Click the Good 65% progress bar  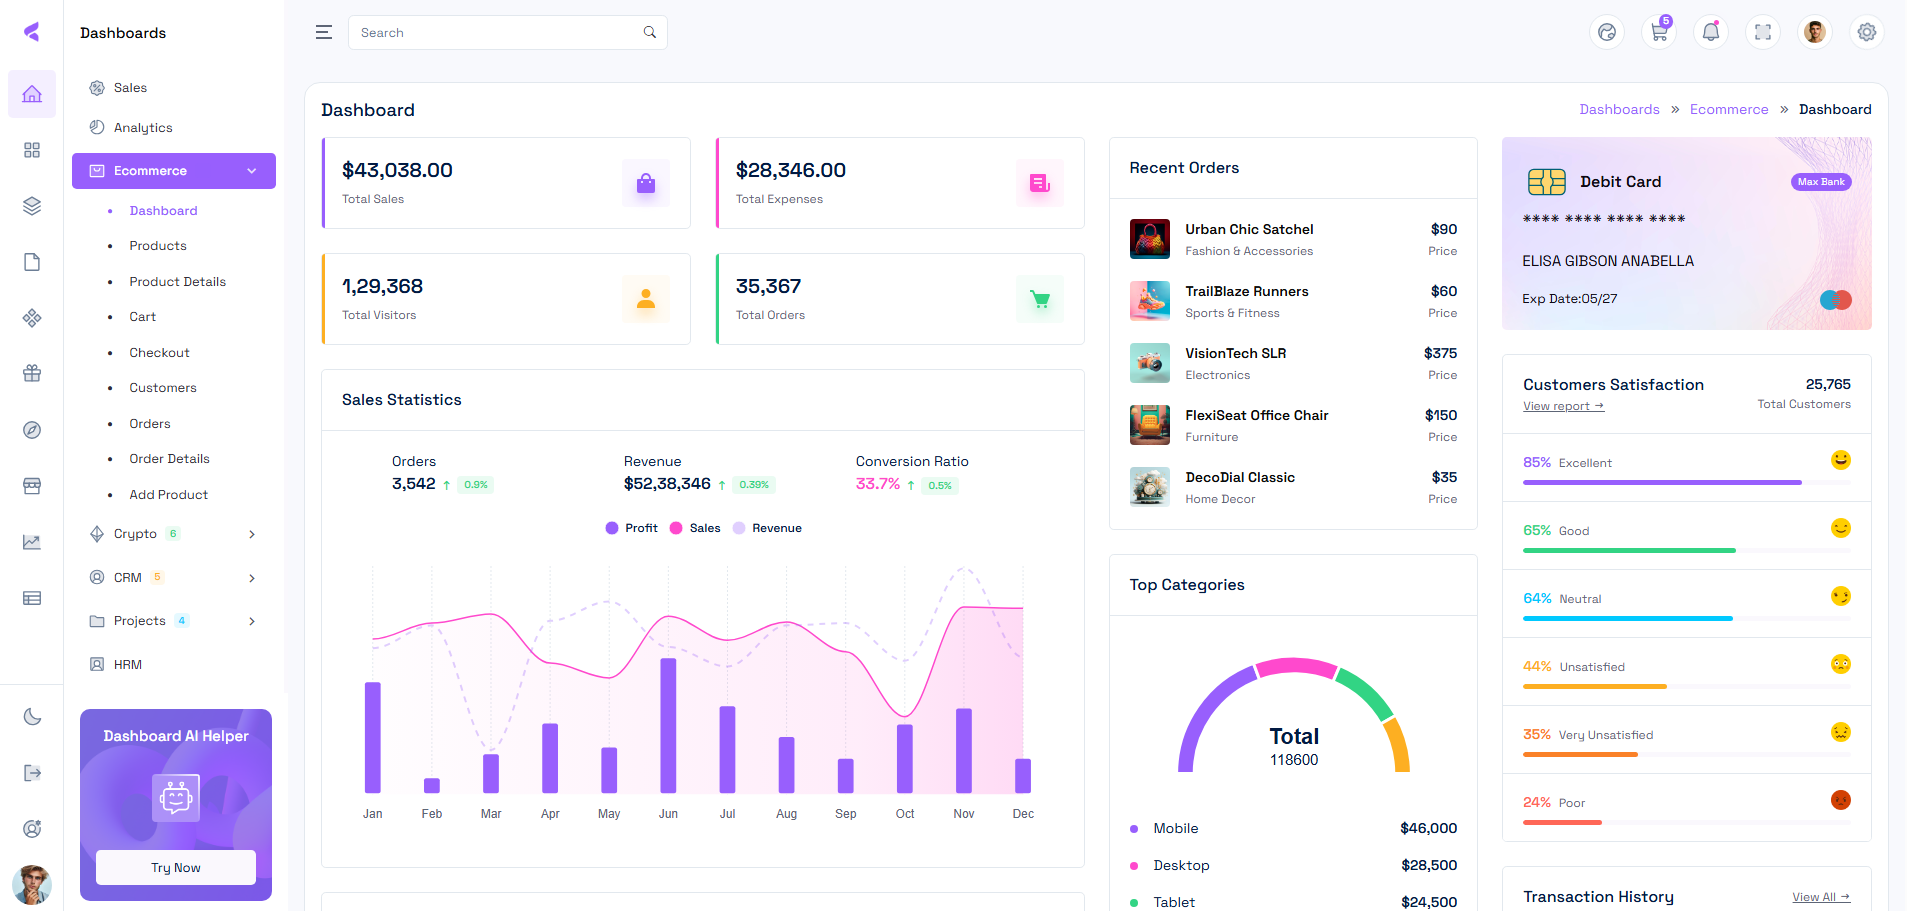tap(1686, 551)
